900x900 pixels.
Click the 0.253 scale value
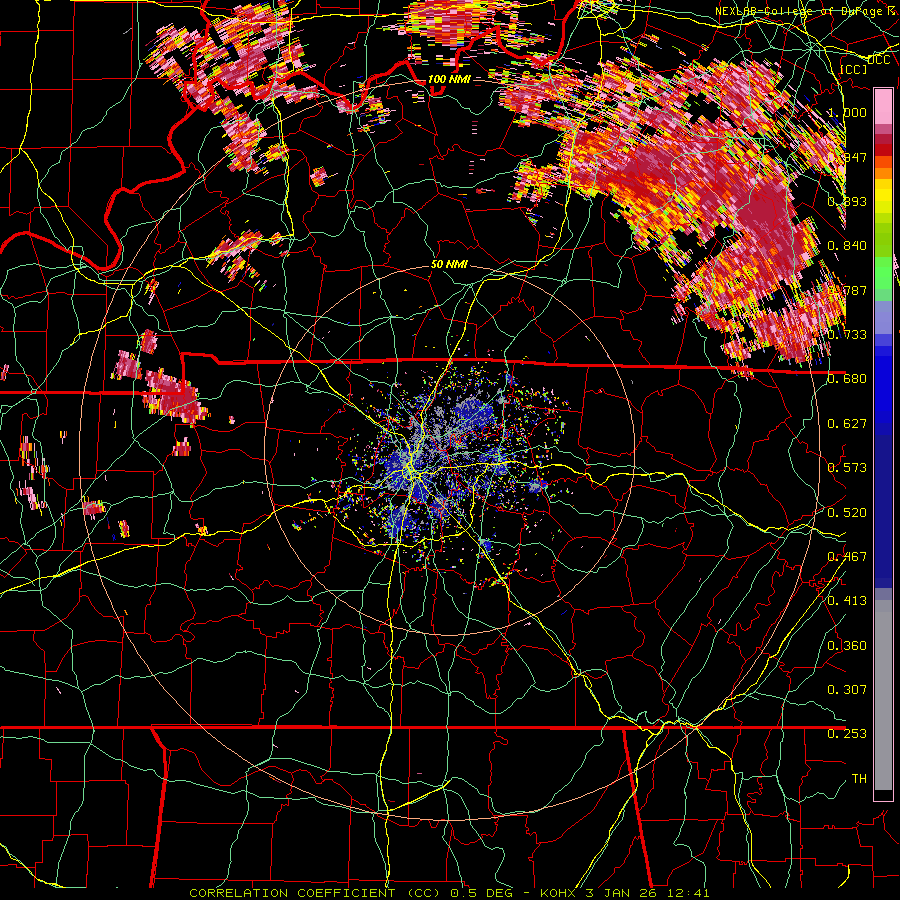pos(847,734)
